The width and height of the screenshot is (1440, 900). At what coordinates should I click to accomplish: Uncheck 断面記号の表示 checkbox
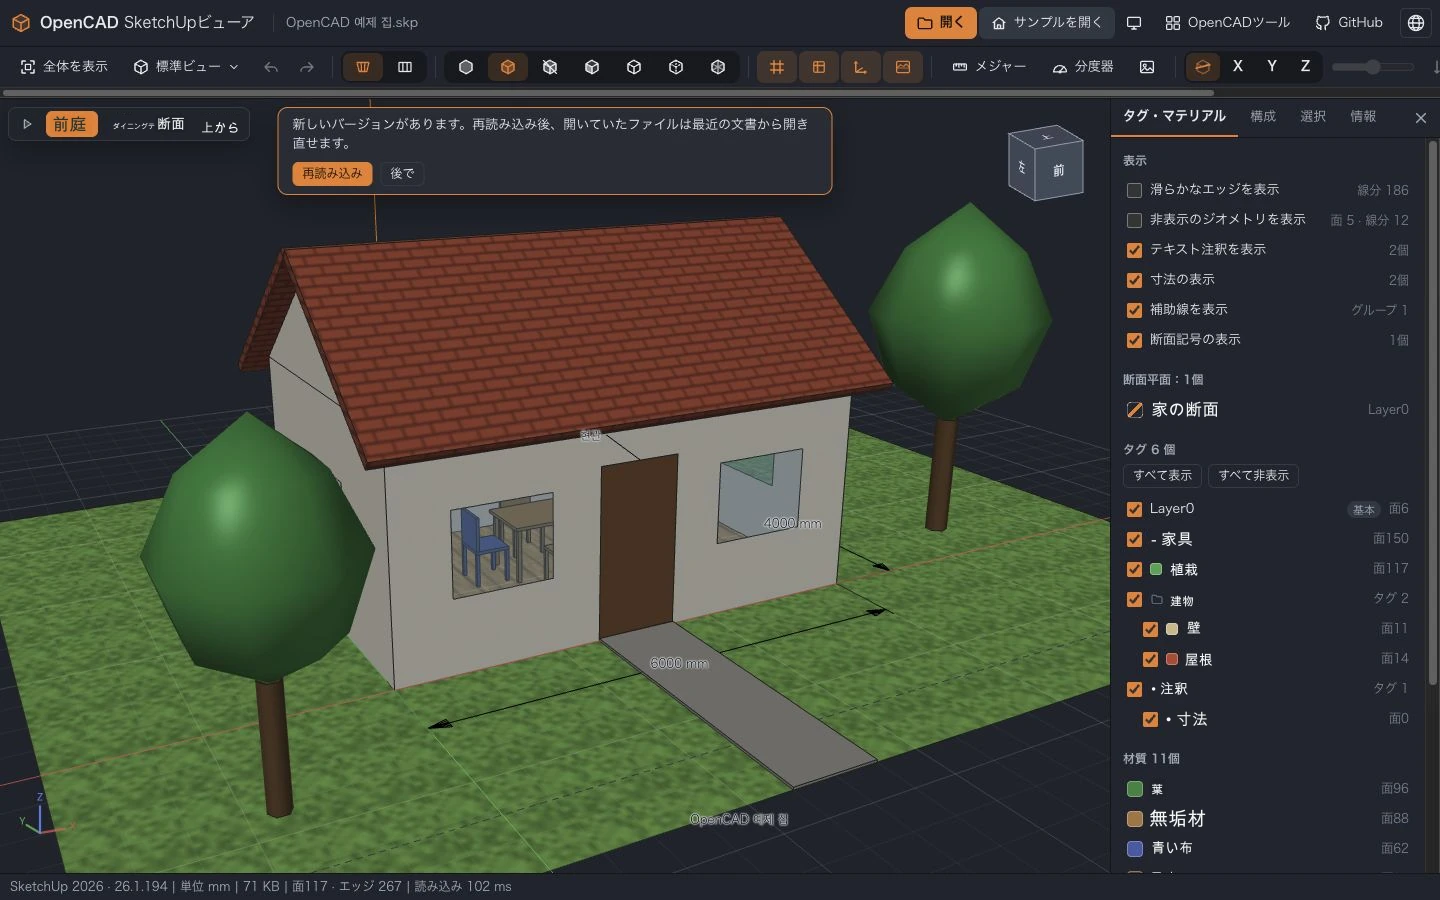point(1134,340)
